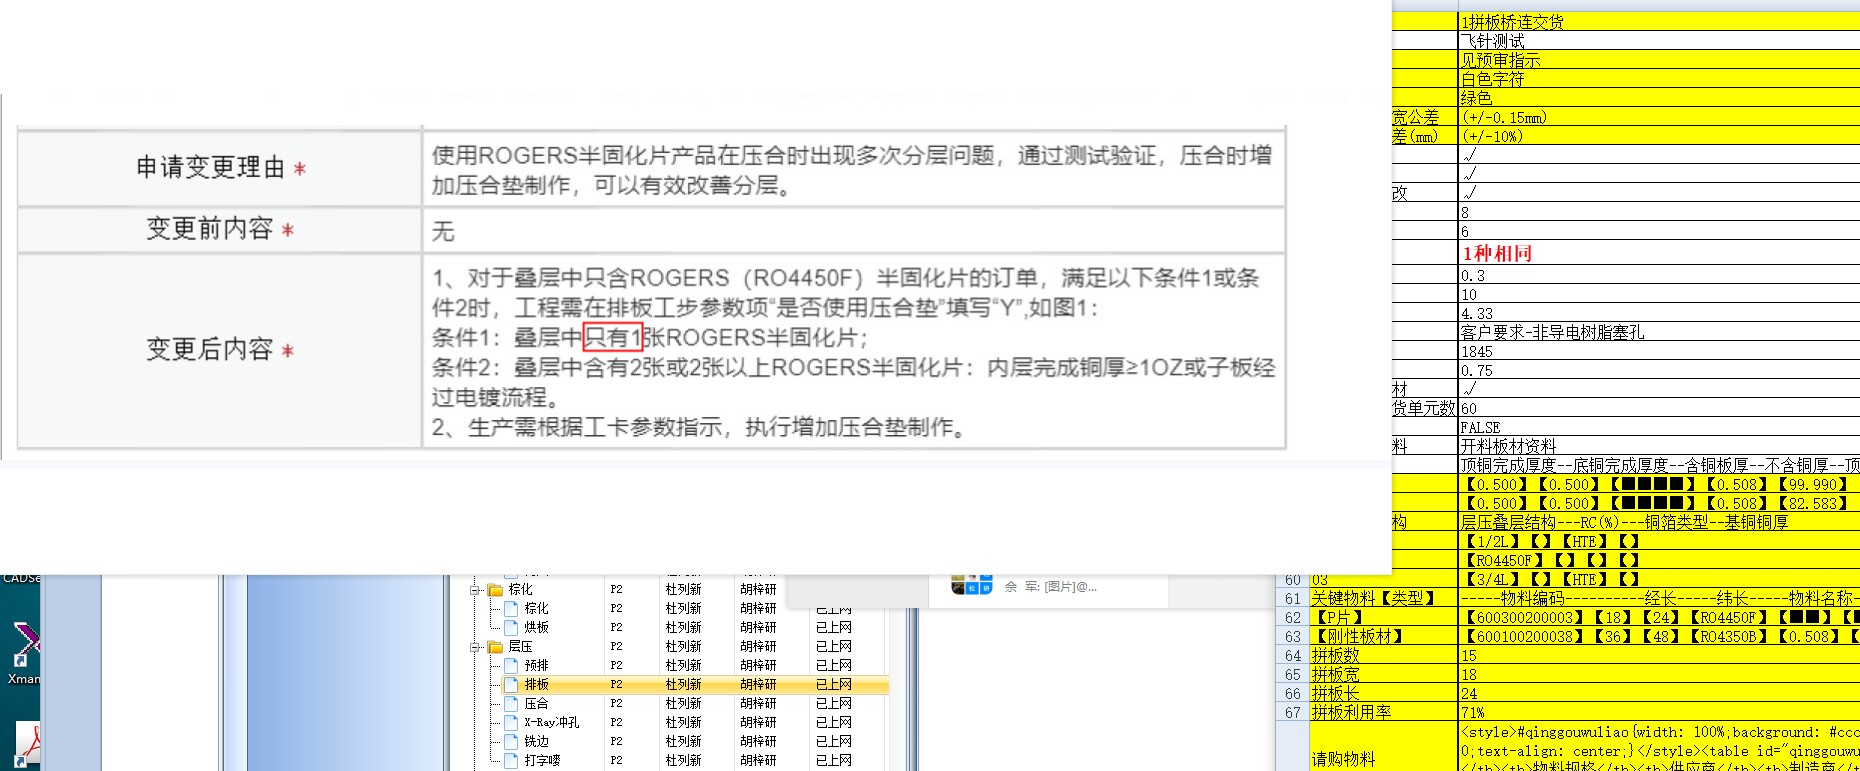This screenshot has height=771, width=1860.
Task: Click the 变更前内容 value 无
Action: click(x=443, y=232)
